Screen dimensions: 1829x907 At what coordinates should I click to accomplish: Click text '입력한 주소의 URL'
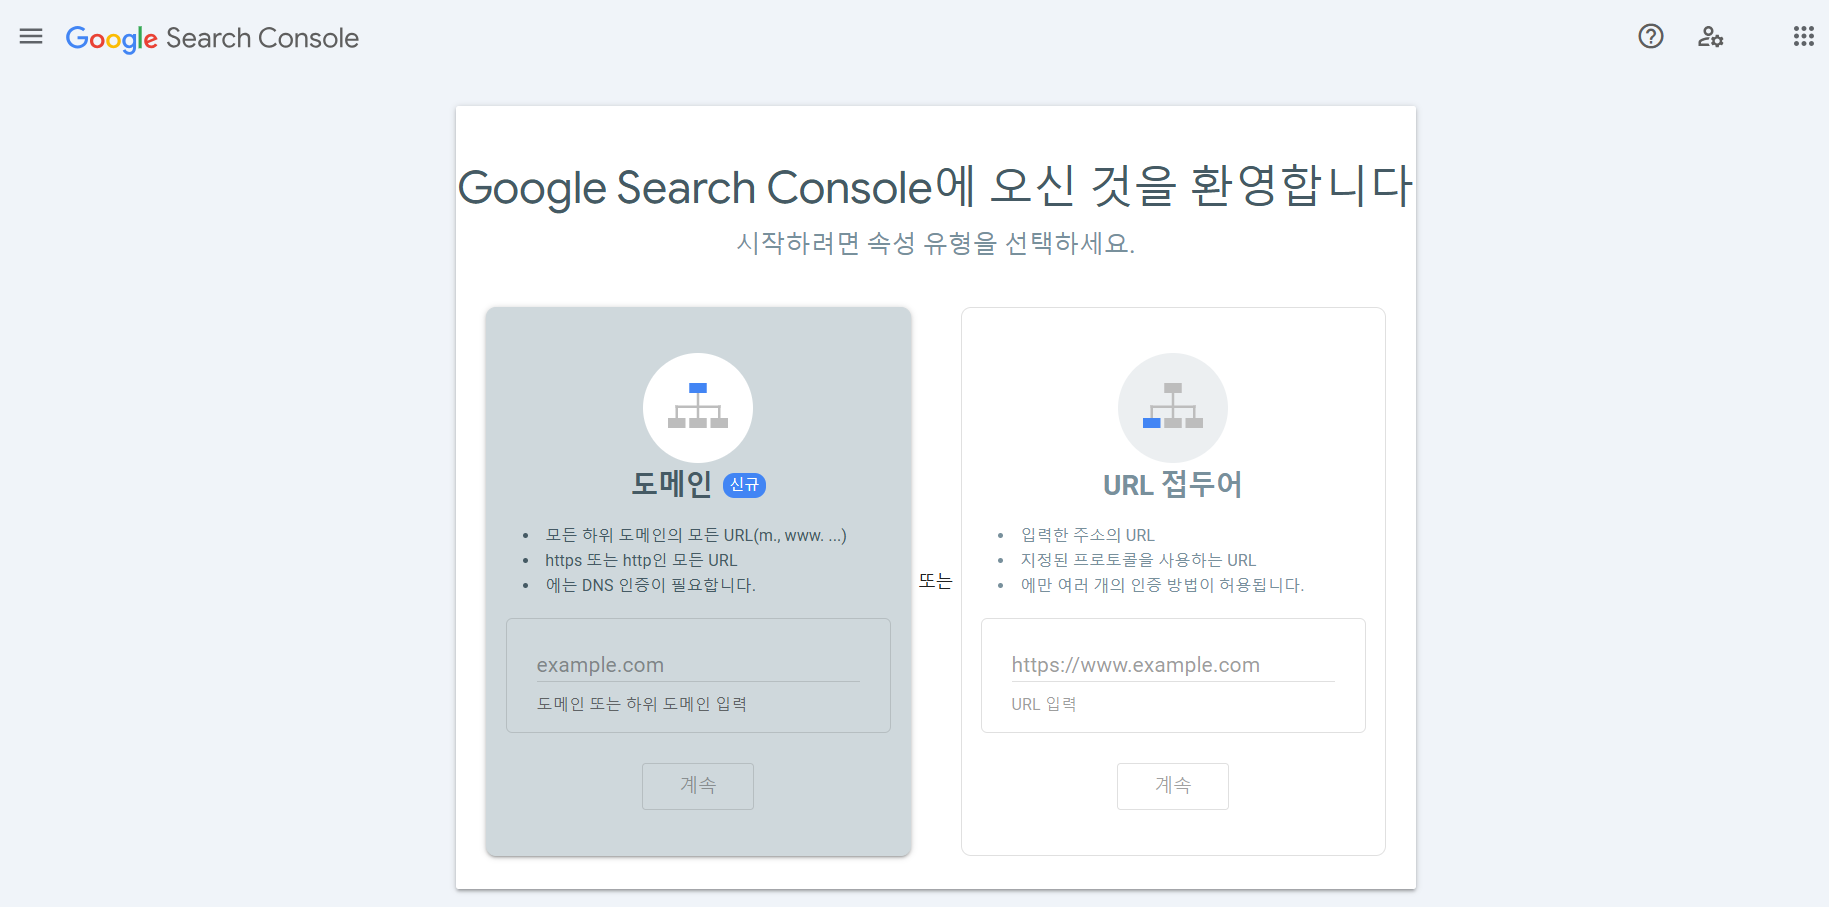(x=1087, y=535)
